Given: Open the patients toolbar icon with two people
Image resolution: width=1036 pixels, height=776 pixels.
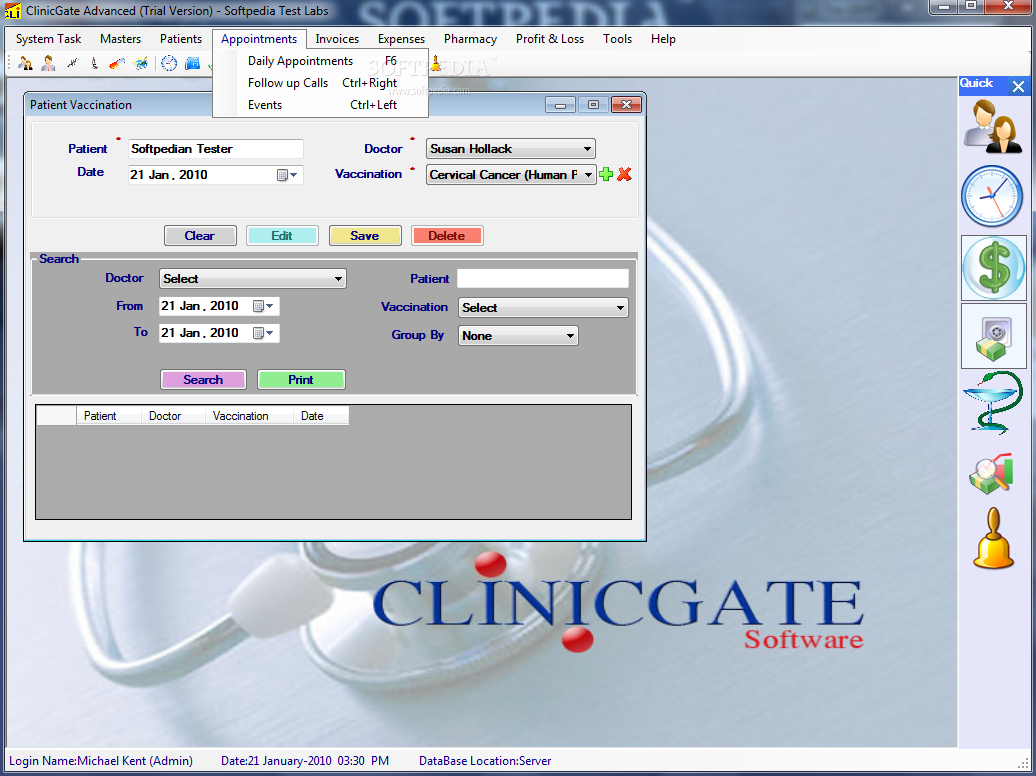Looking at the screenshot, I should pyautogui.click(x=25, y=63).
